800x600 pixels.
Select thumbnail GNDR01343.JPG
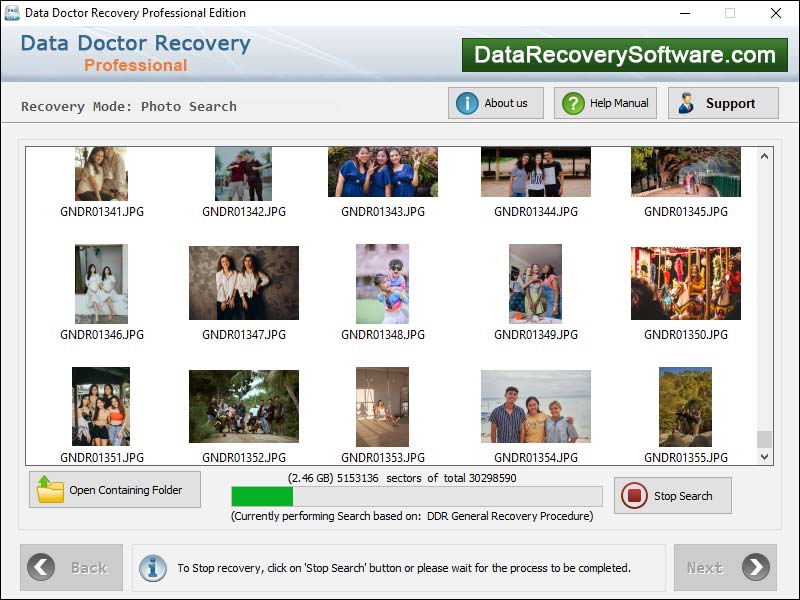[382, 173]
